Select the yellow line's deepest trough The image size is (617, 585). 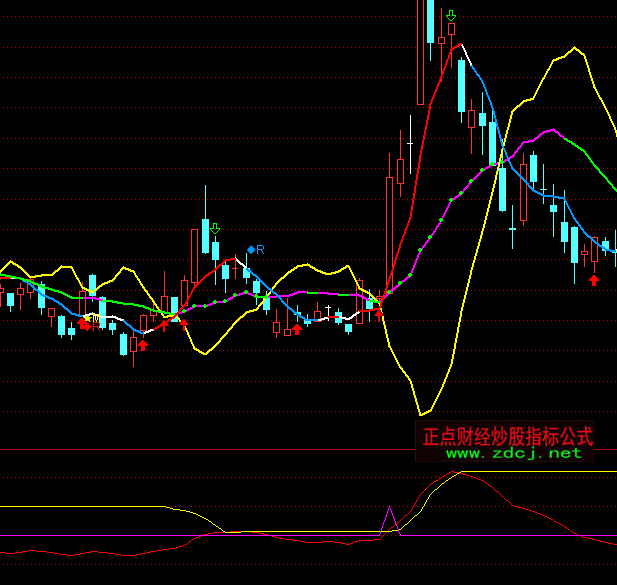tap(423, 412)
